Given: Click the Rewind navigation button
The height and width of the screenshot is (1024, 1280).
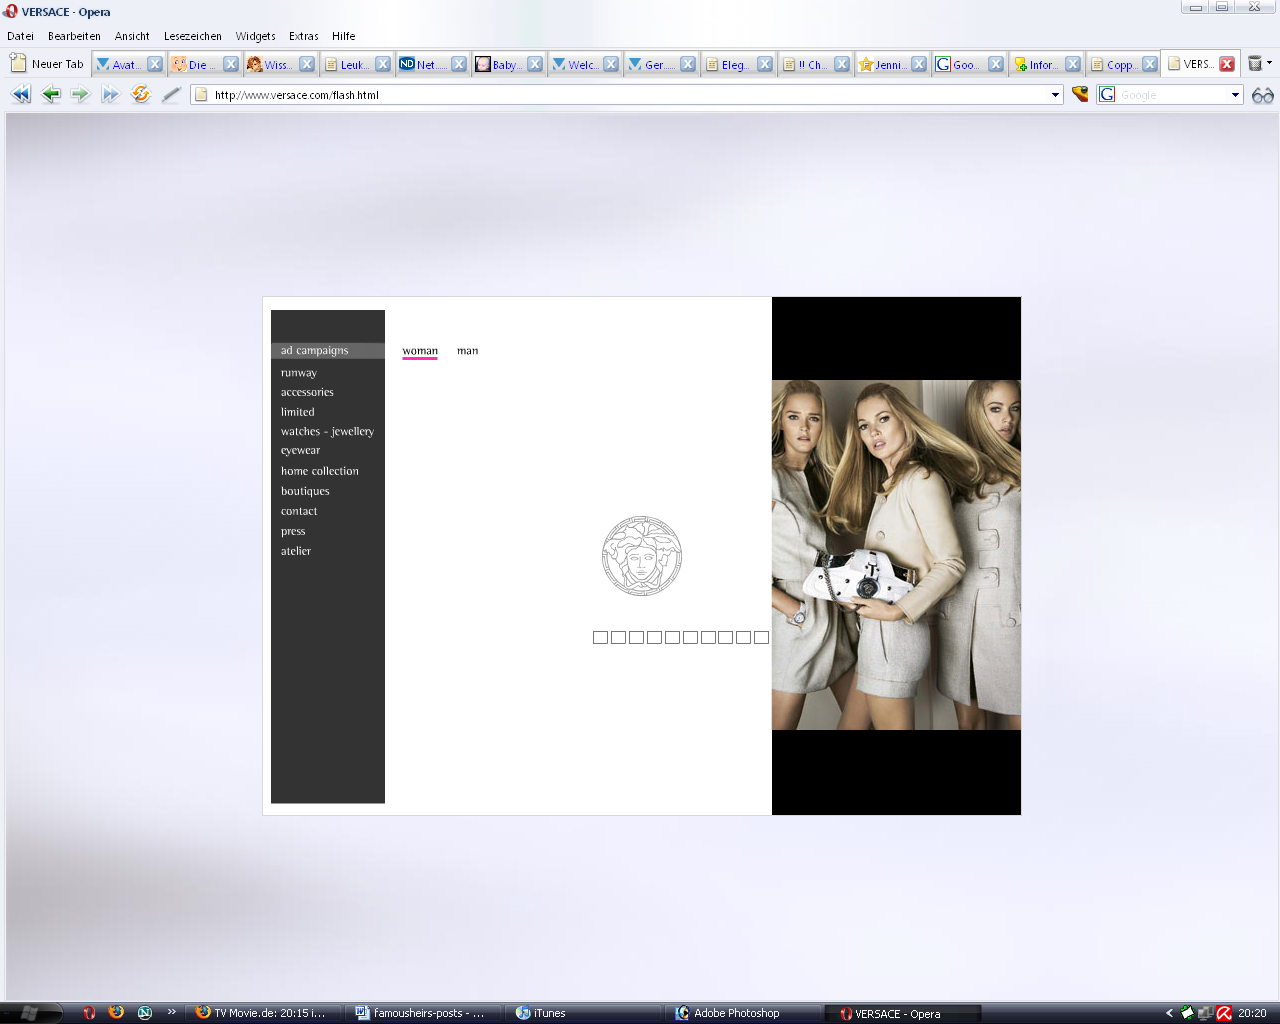Looking at the screenshot, I should click(21, 94).
